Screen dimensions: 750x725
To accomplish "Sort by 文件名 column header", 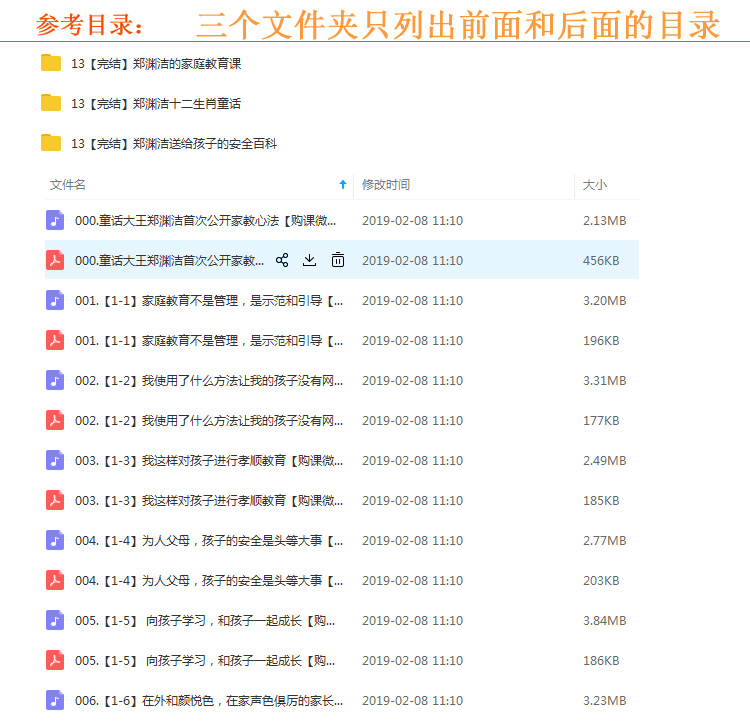I will [x=68, y=185].
